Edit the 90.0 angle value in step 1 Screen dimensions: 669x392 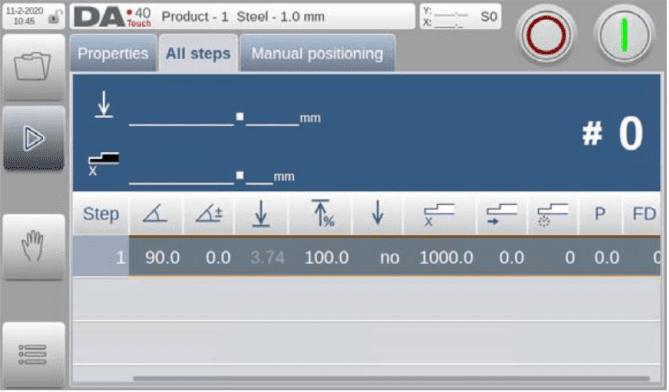(162, 258)
